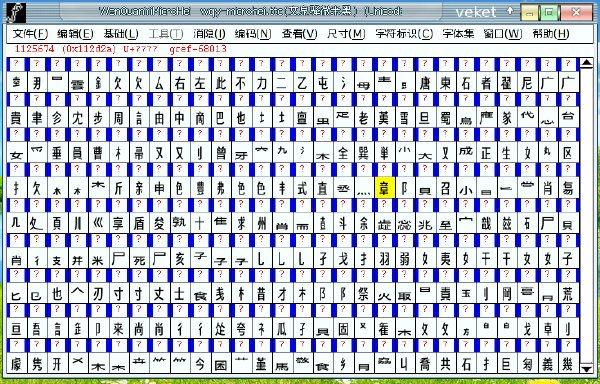Screen dimensions: 600x384
Task: Select the highlighted 章 glyph cell
Action: [384, 188]
